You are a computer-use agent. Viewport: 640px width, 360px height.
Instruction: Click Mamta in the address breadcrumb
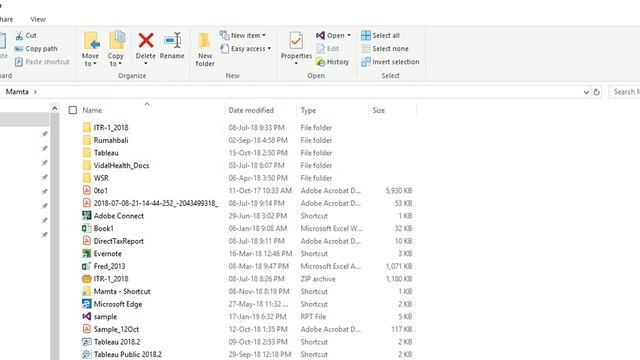17,92
